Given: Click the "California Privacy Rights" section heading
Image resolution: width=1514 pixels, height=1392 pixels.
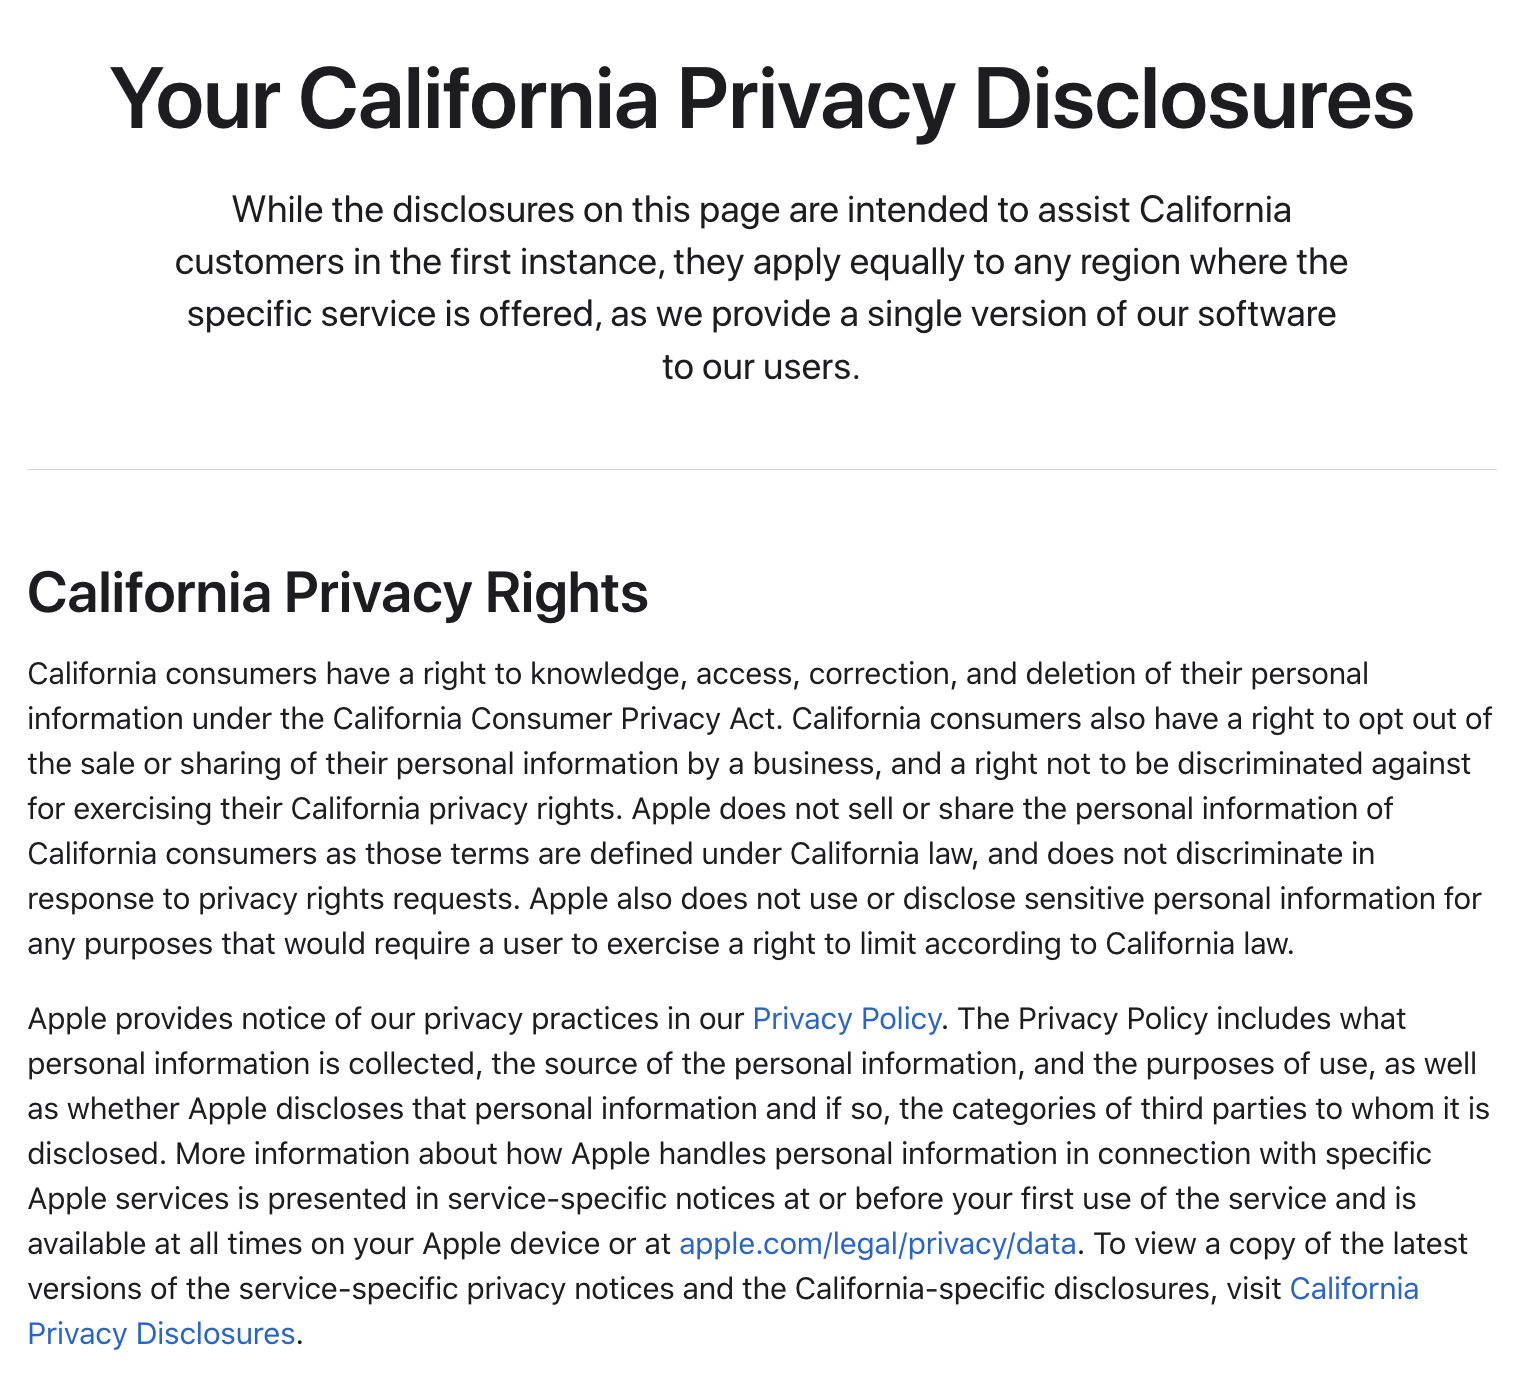Looking at the screenshot, I should coord(338,592).
